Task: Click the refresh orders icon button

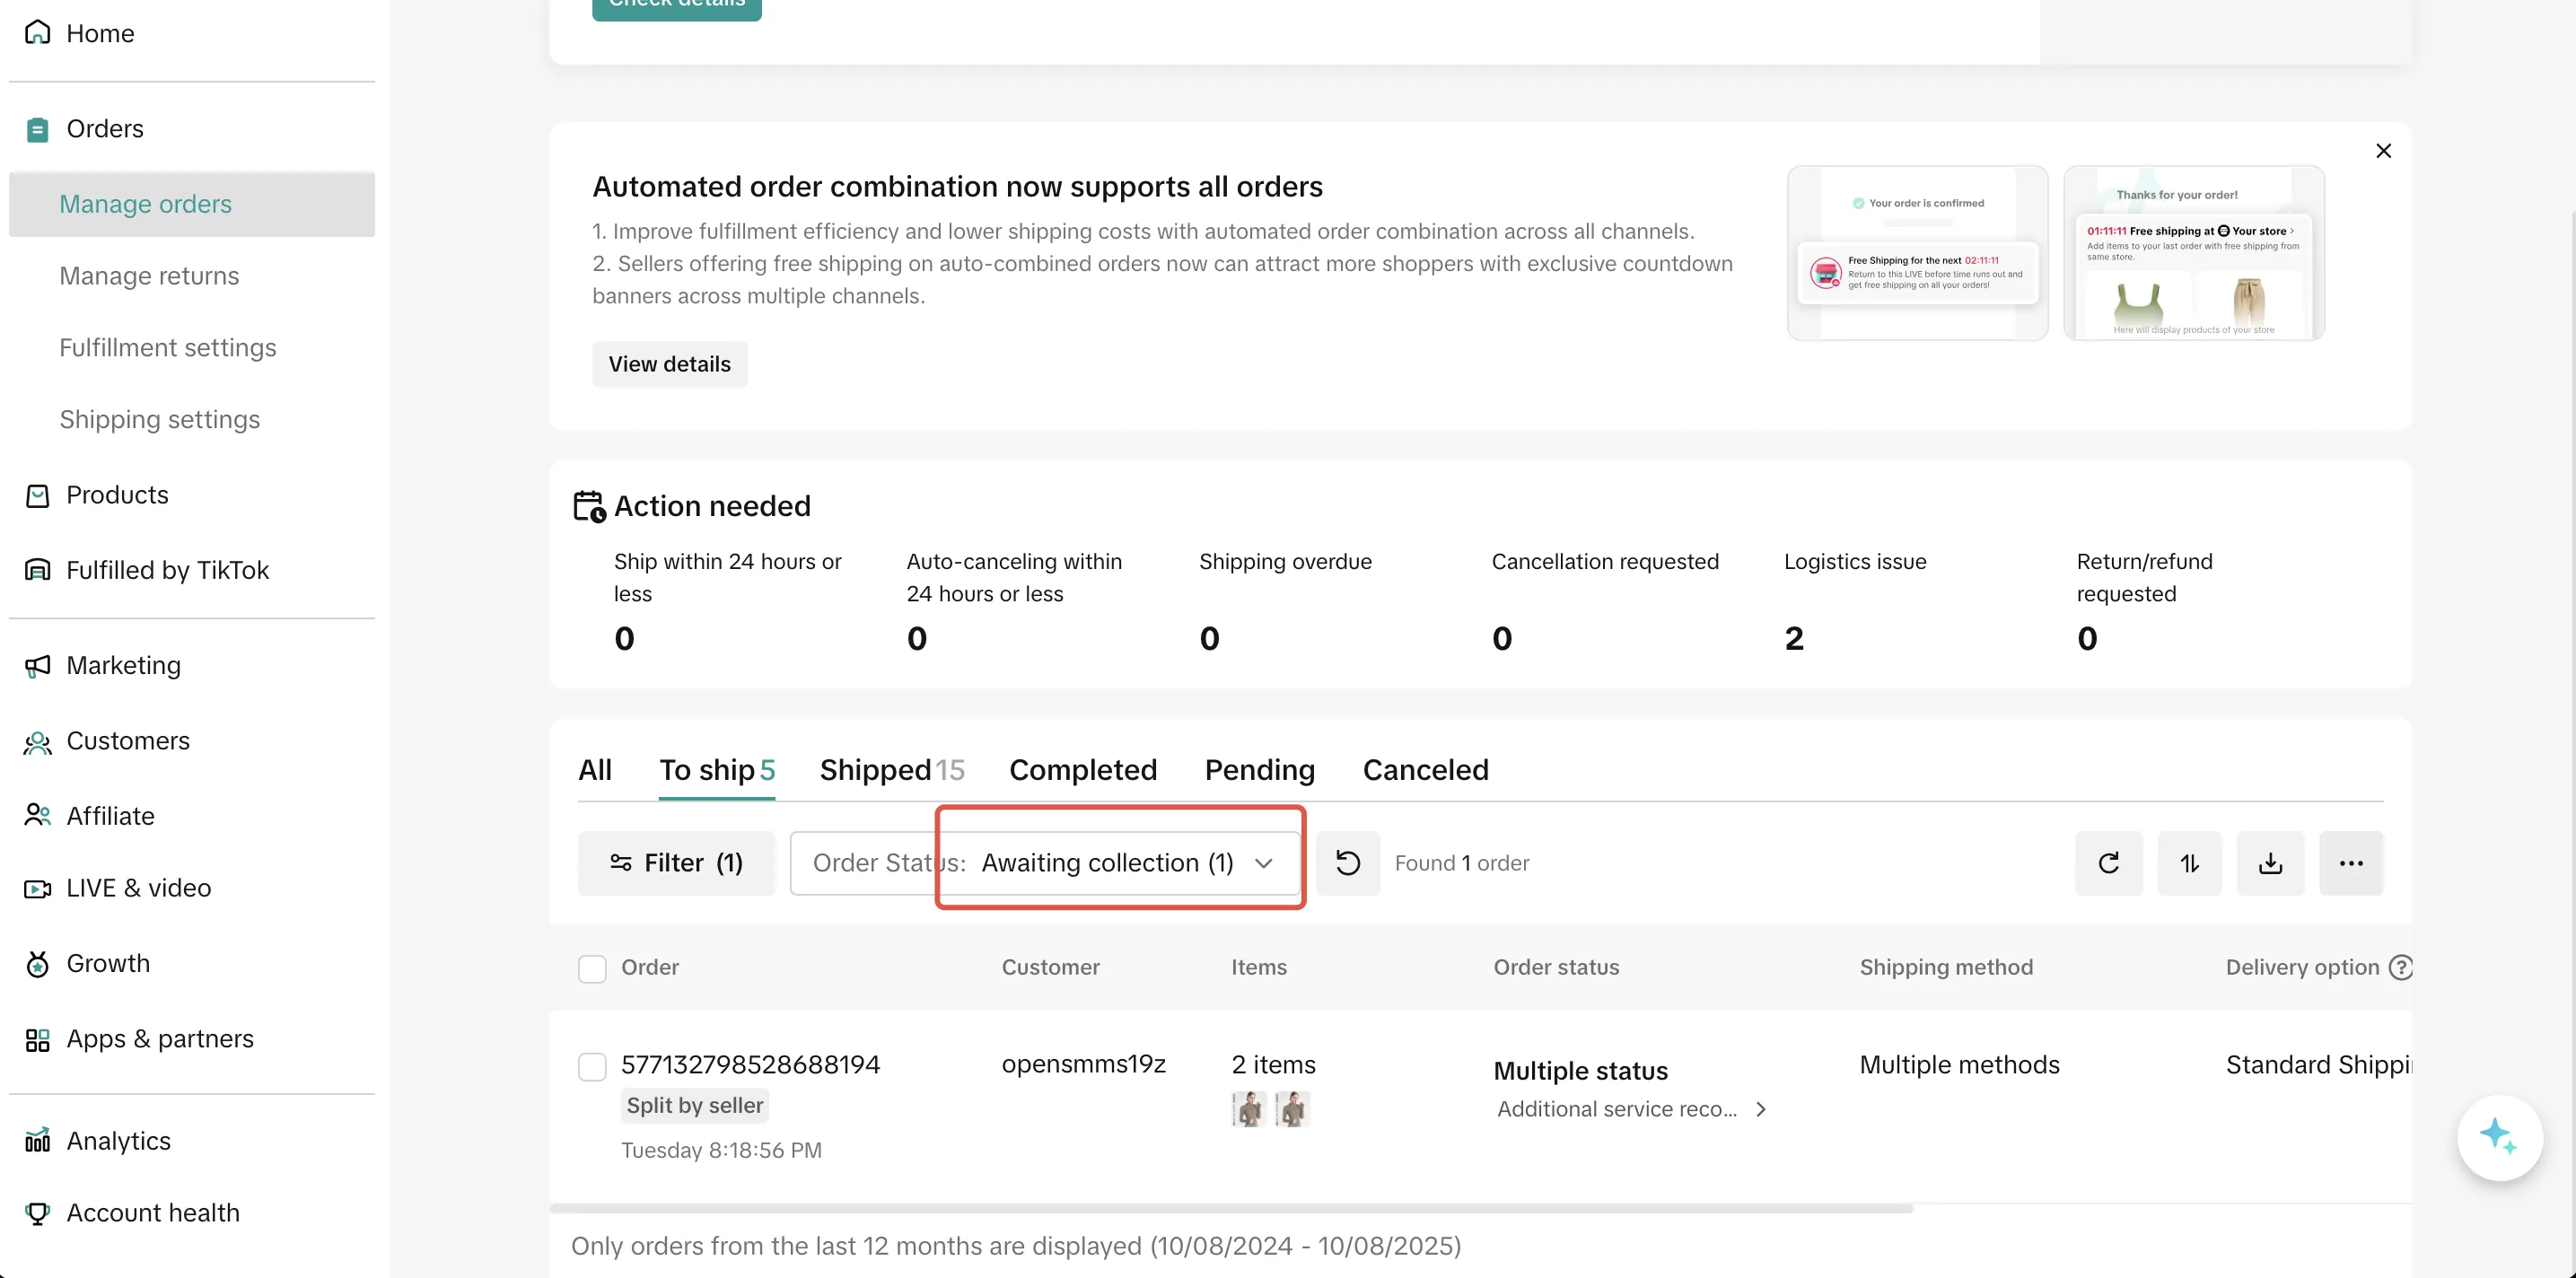Action: coord(2108,863)
